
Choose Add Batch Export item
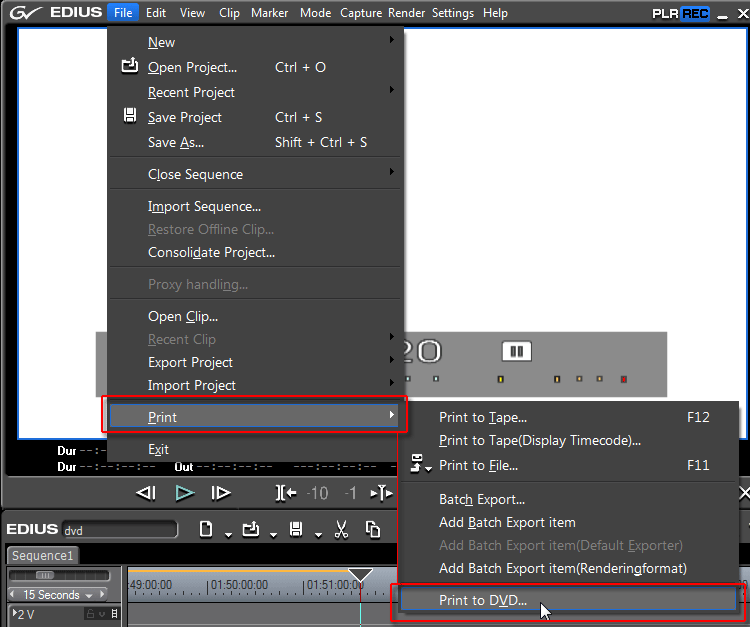(x=568, y=522)
